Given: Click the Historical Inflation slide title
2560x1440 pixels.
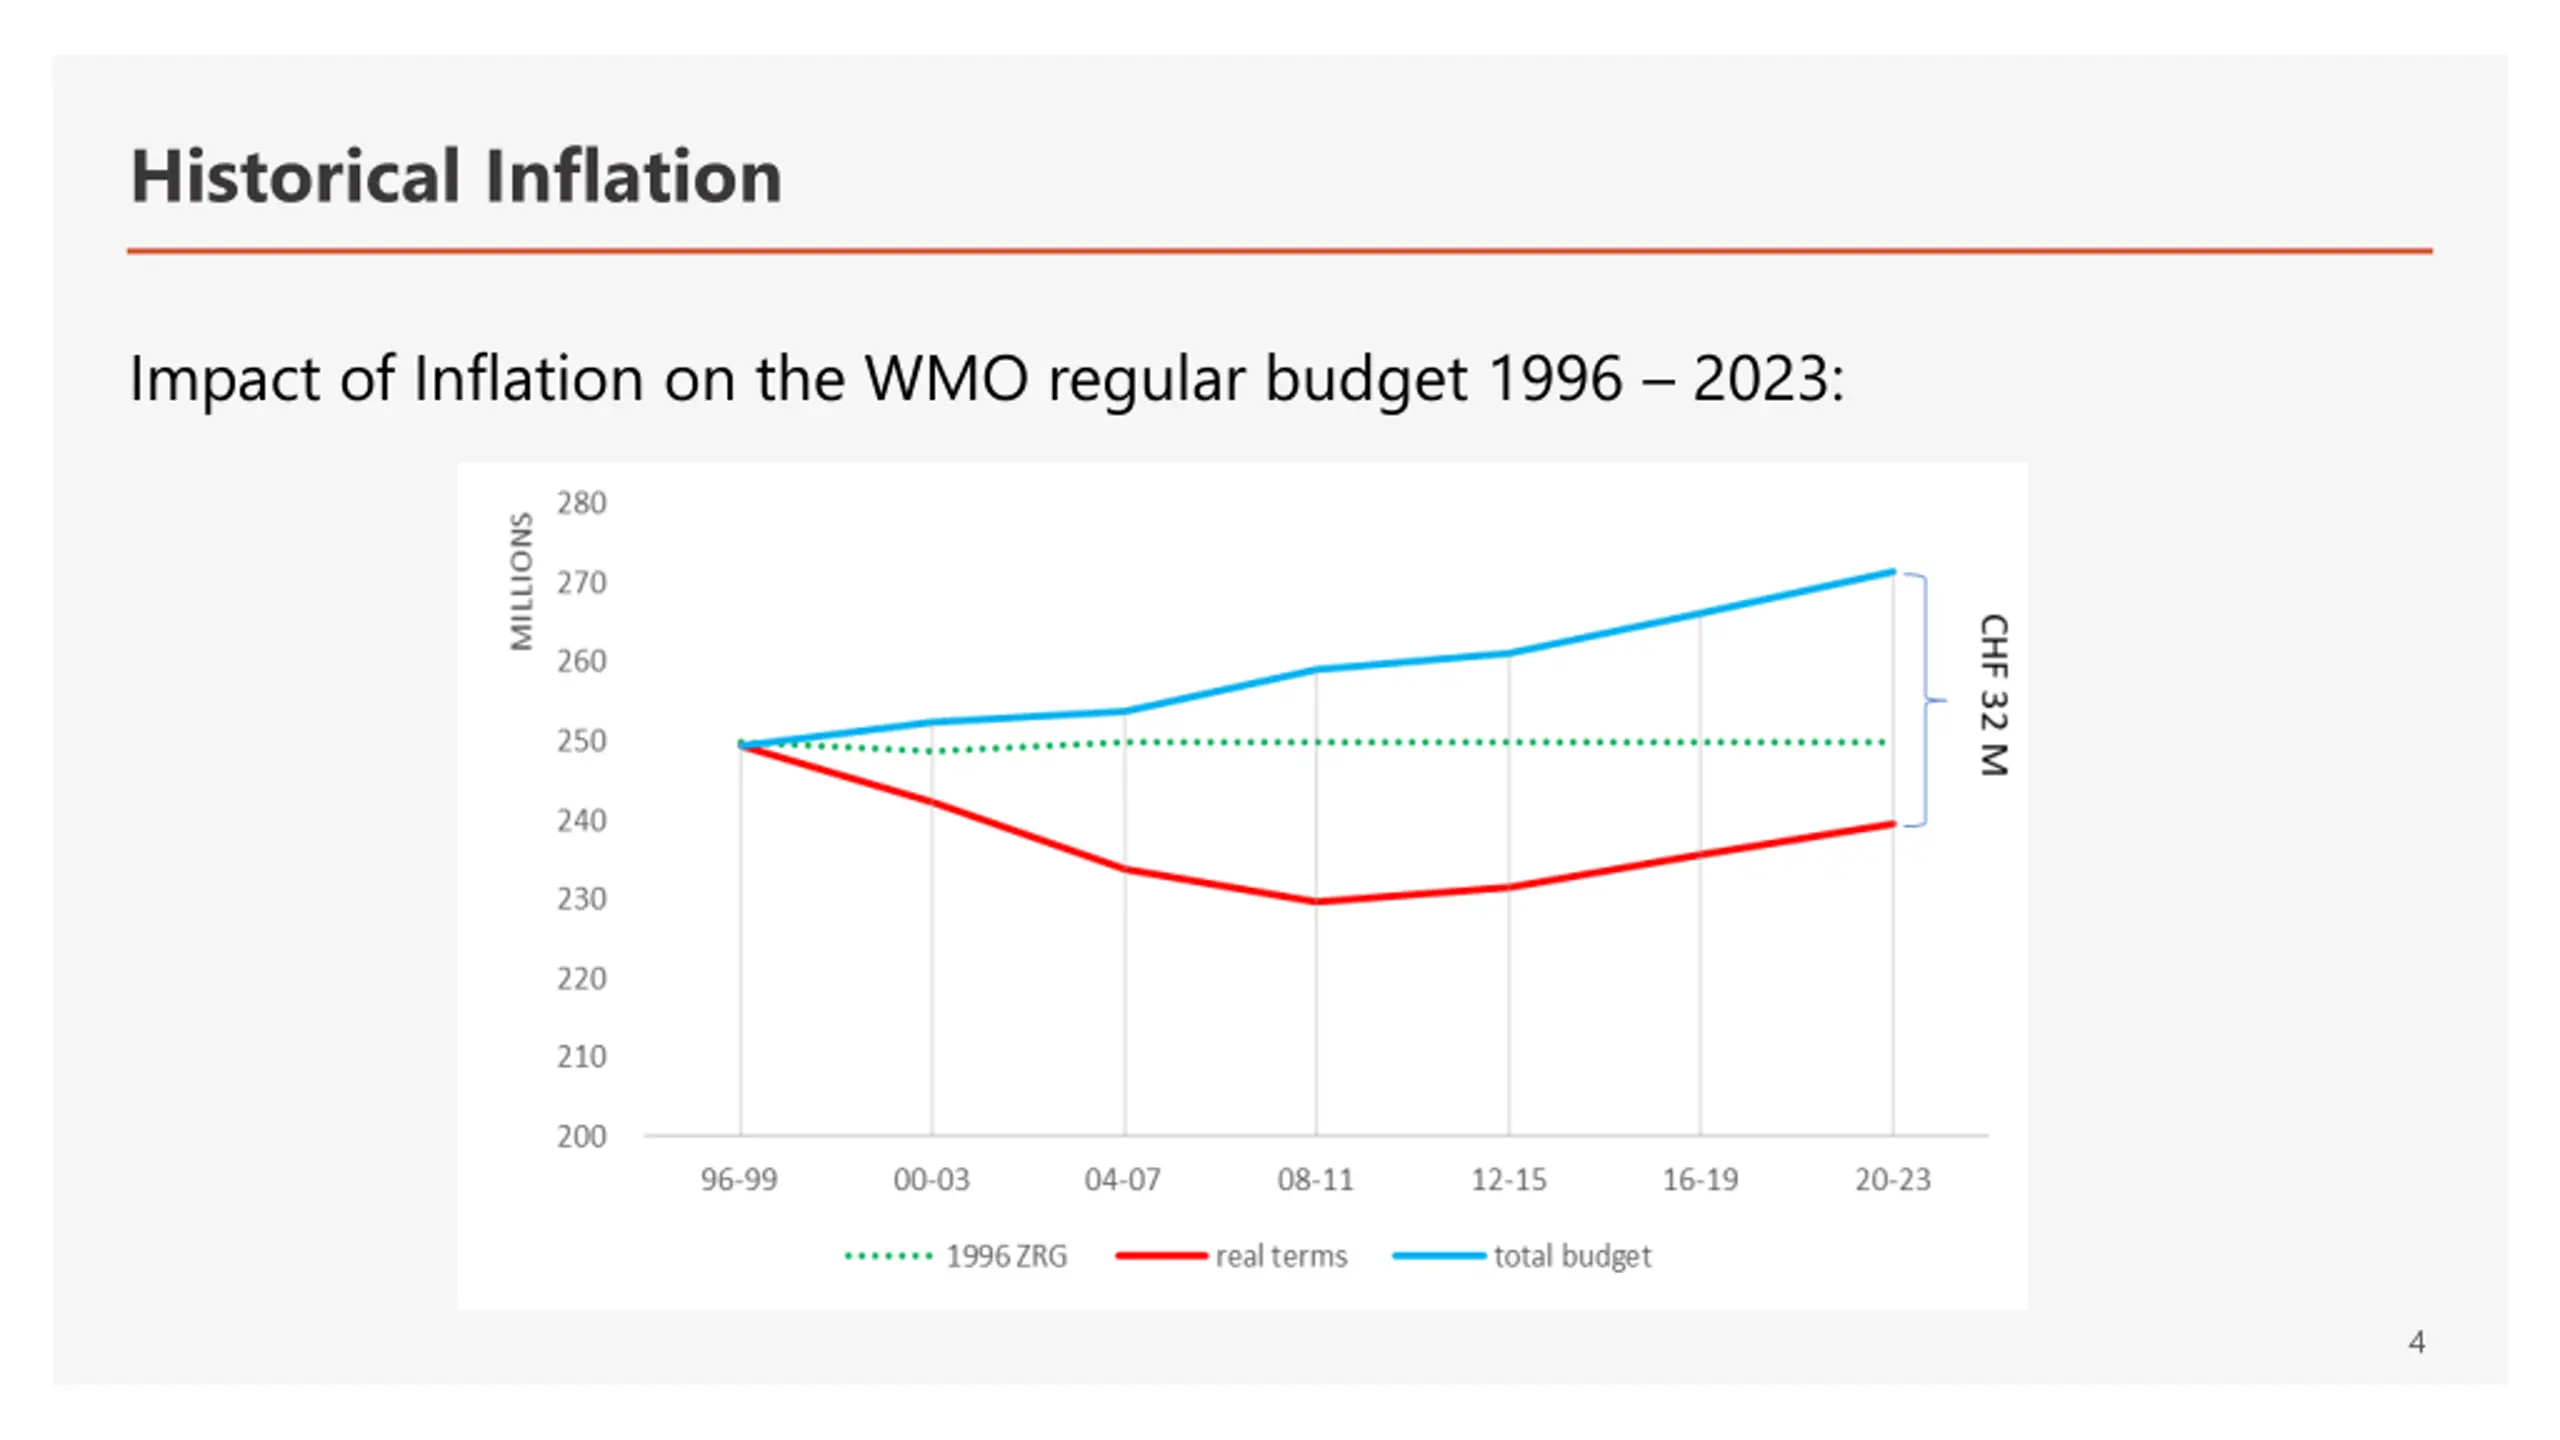Looking at the screenshot, I should coord(456,176).
